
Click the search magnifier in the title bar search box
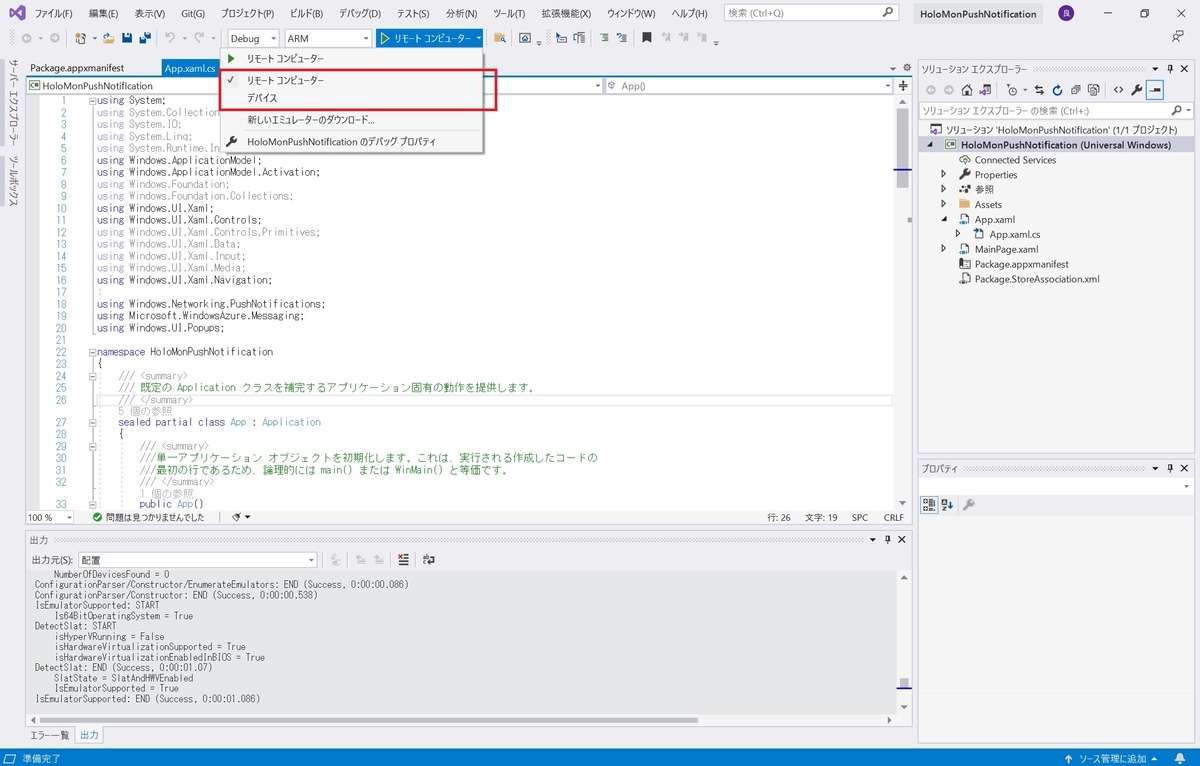888,13
